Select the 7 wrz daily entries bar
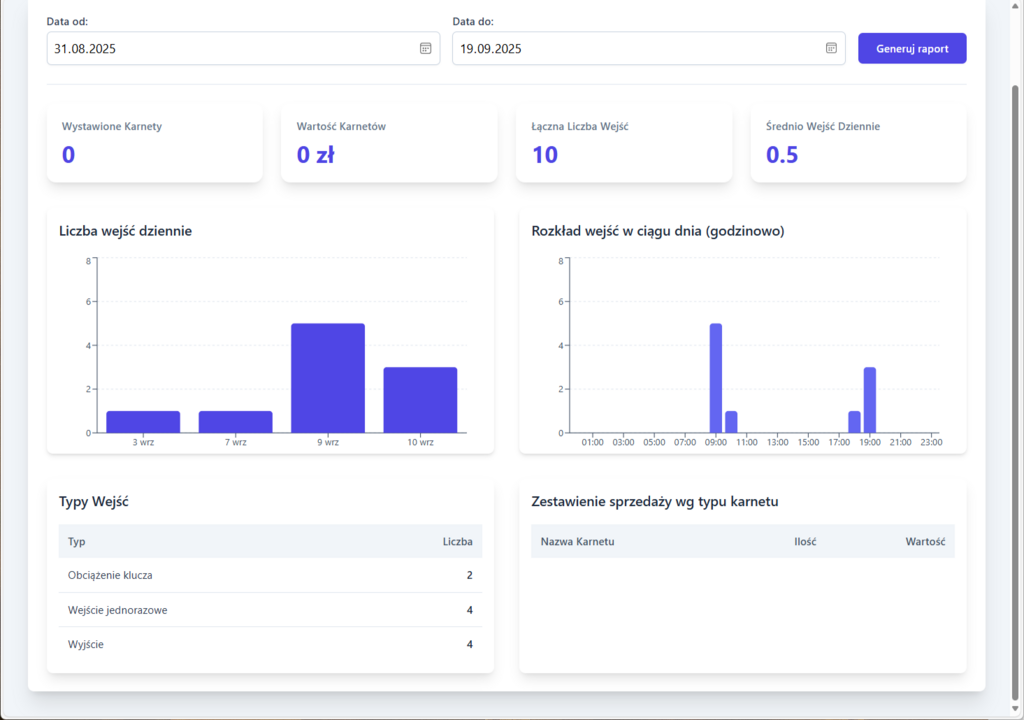The height and width of the screenshot is (720, 1024). tap(235, 422)
